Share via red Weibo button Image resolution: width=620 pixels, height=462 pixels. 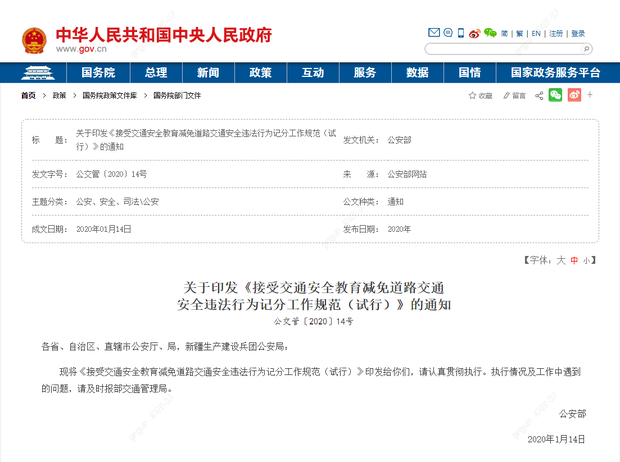(x=574, y=95)
